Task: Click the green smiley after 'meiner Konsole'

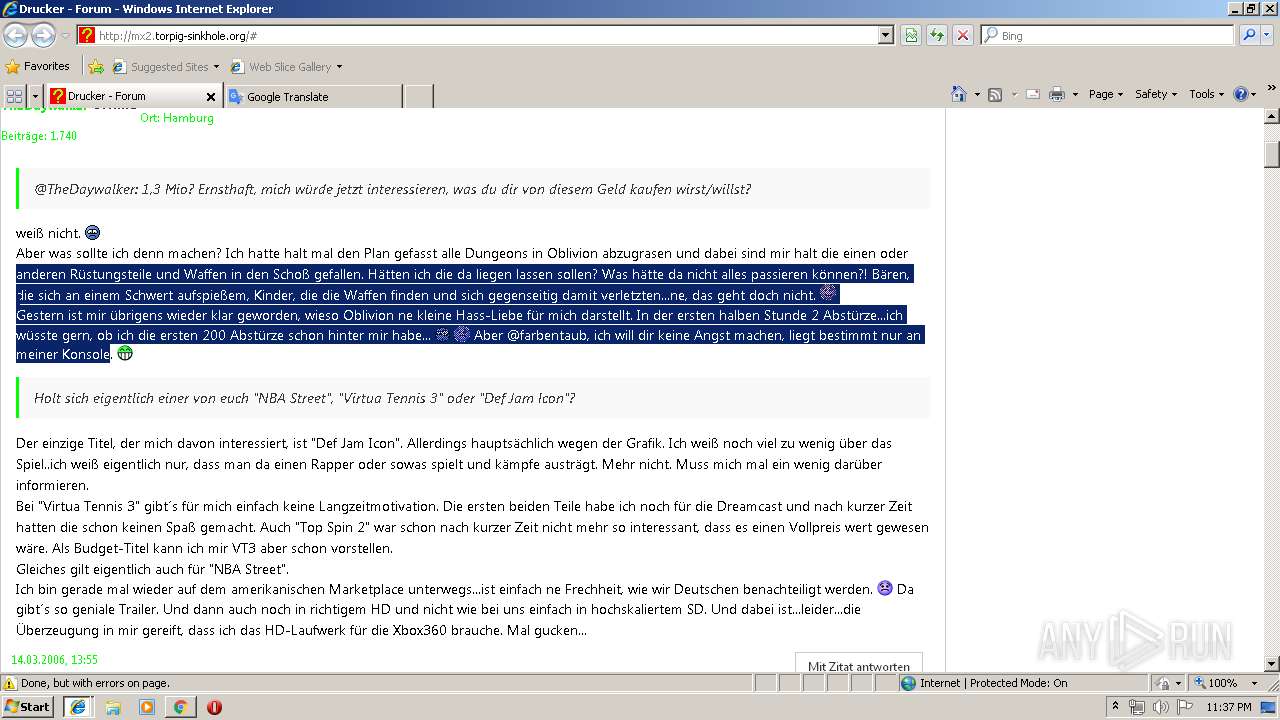Action: (125, 353)
